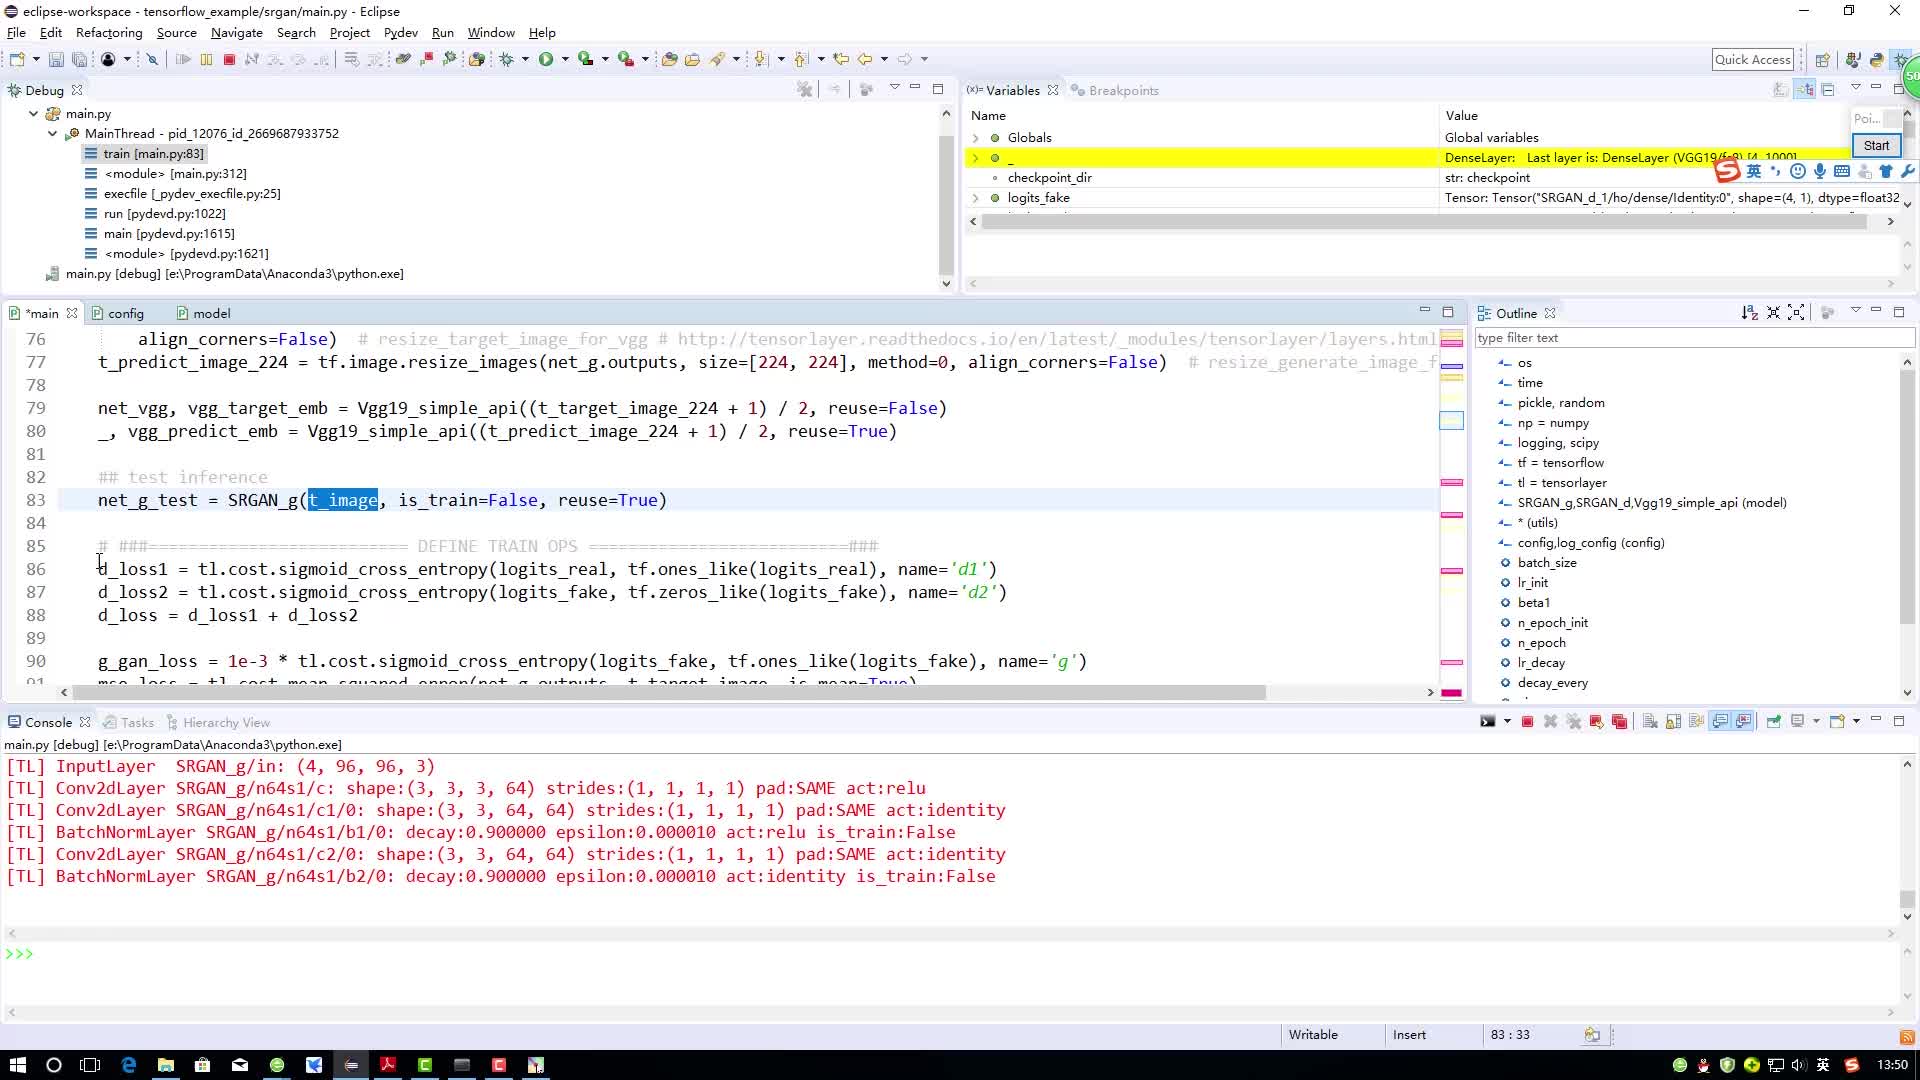Open the Run launch dropdown arrow
This screenshot has width=1920, height=1080.
pos(565,59)
